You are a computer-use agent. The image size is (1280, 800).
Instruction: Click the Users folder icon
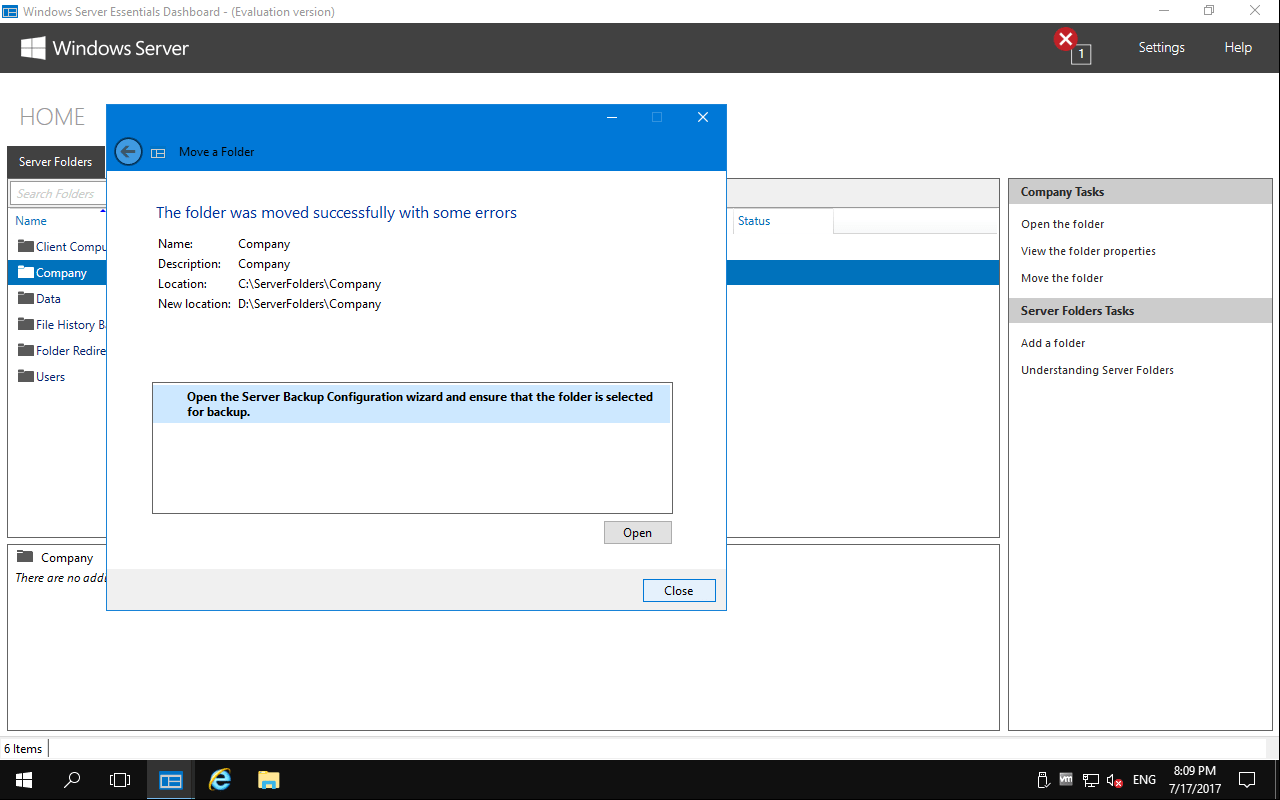(x=25, y=376)
